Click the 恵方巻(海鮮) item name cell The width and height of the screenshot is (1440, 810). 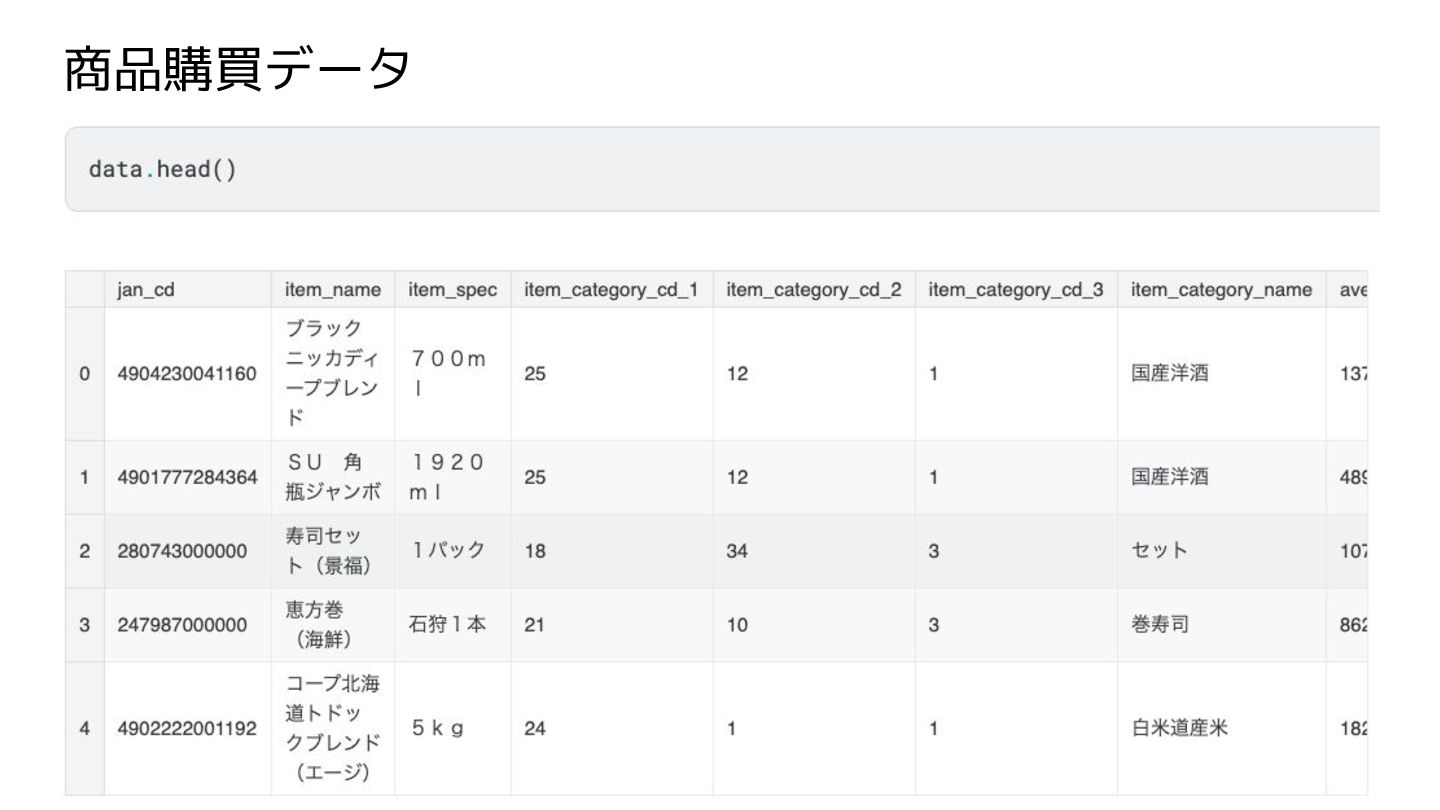pyautogui.click(x=332, y=625)
